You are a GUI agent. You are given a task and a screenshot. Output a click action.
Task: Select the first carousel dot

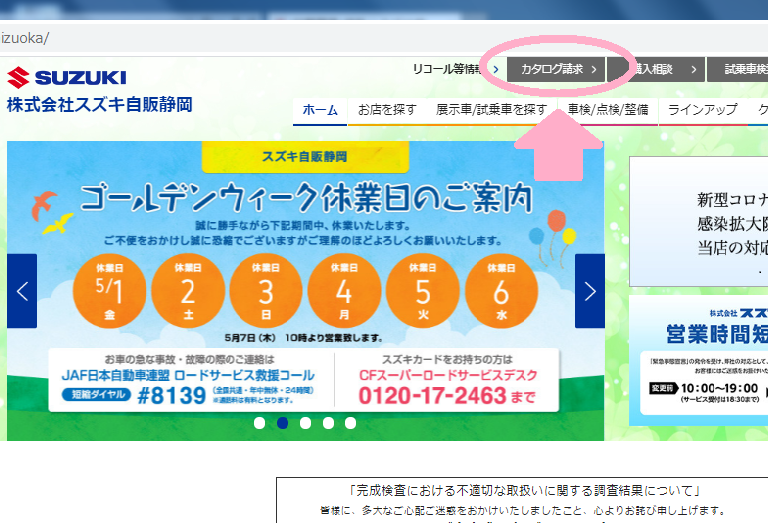pyautogui.click(x=260, y=423)
